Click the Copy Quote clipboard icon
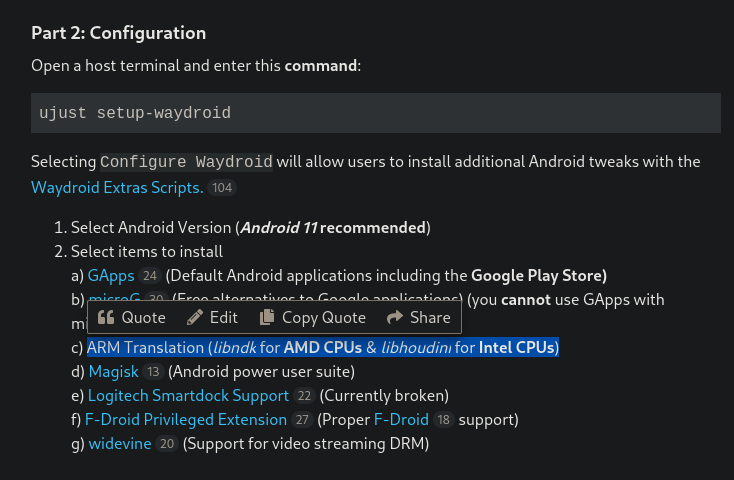This screenshot has width=734, height=480. (267, 318)
